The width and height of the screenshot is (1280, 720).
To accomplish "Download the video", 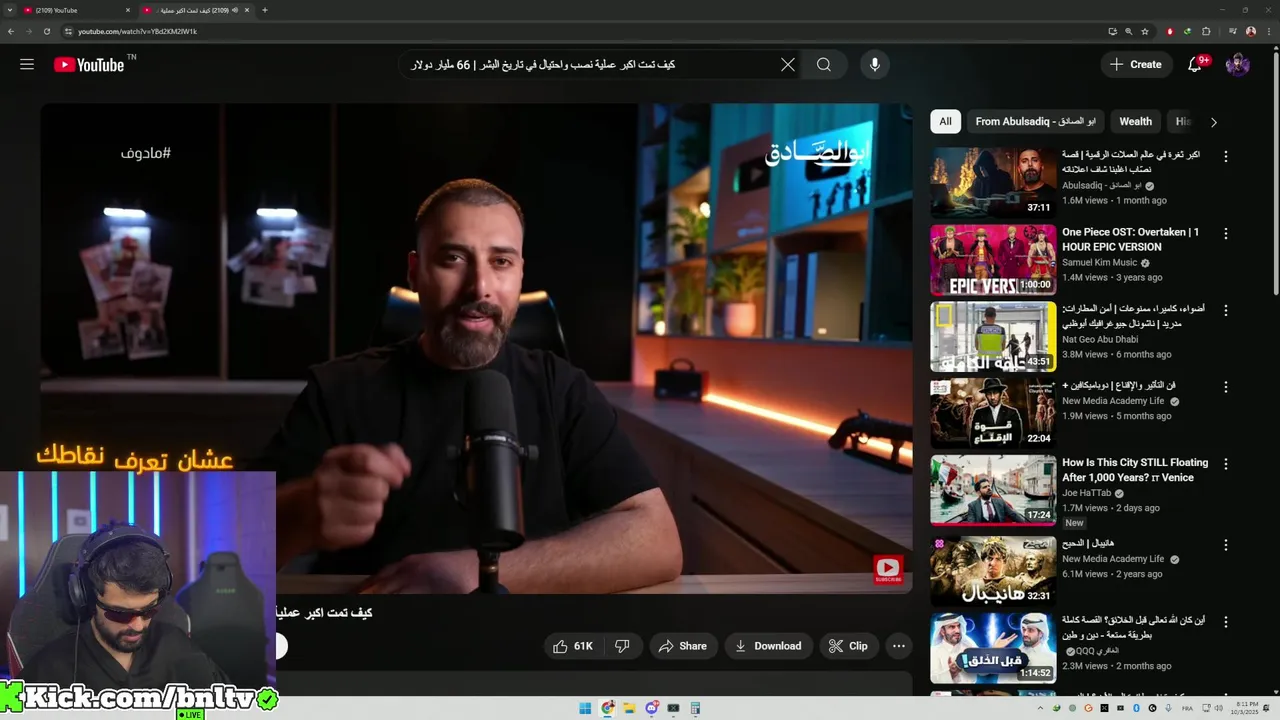I will pos(767,646).
